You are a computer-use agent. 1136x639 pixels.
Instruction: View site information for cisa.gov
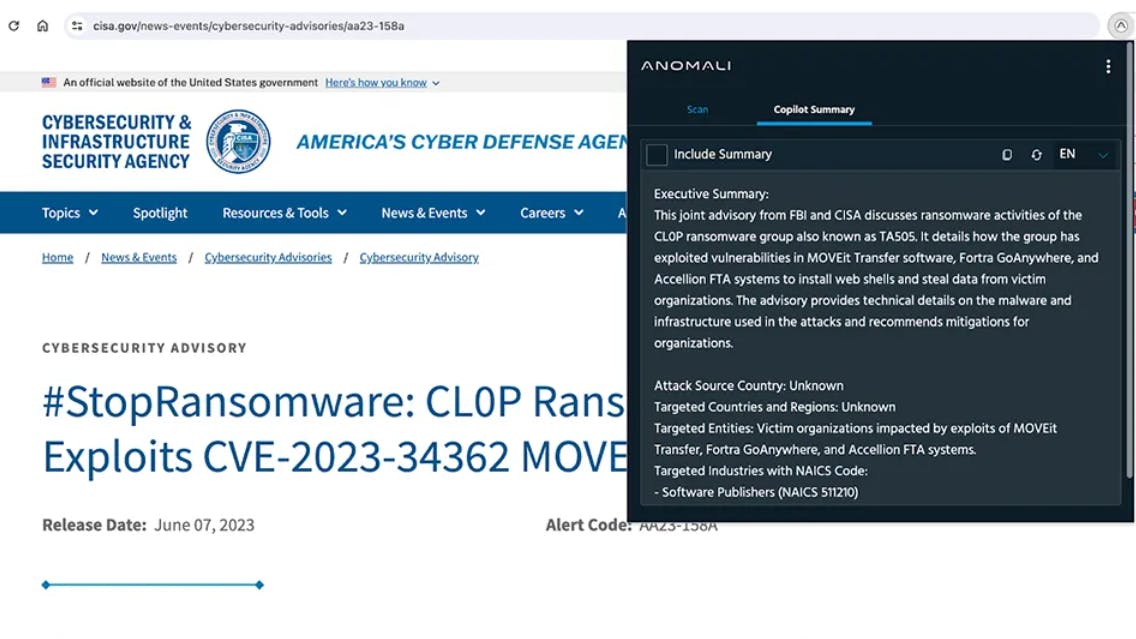pos(77,27)
